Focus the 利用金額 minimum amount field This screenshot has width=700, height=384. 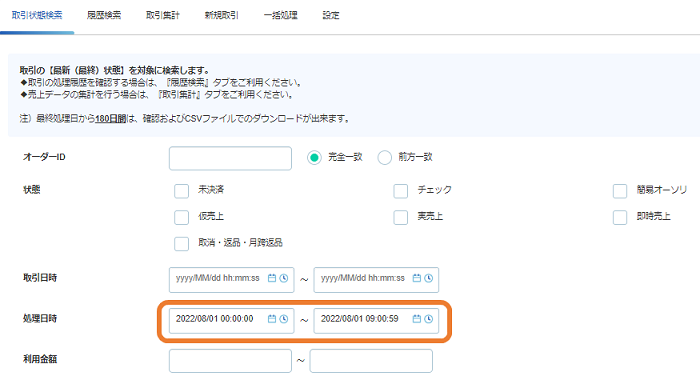pyautogui.click(x=230, y=361)
